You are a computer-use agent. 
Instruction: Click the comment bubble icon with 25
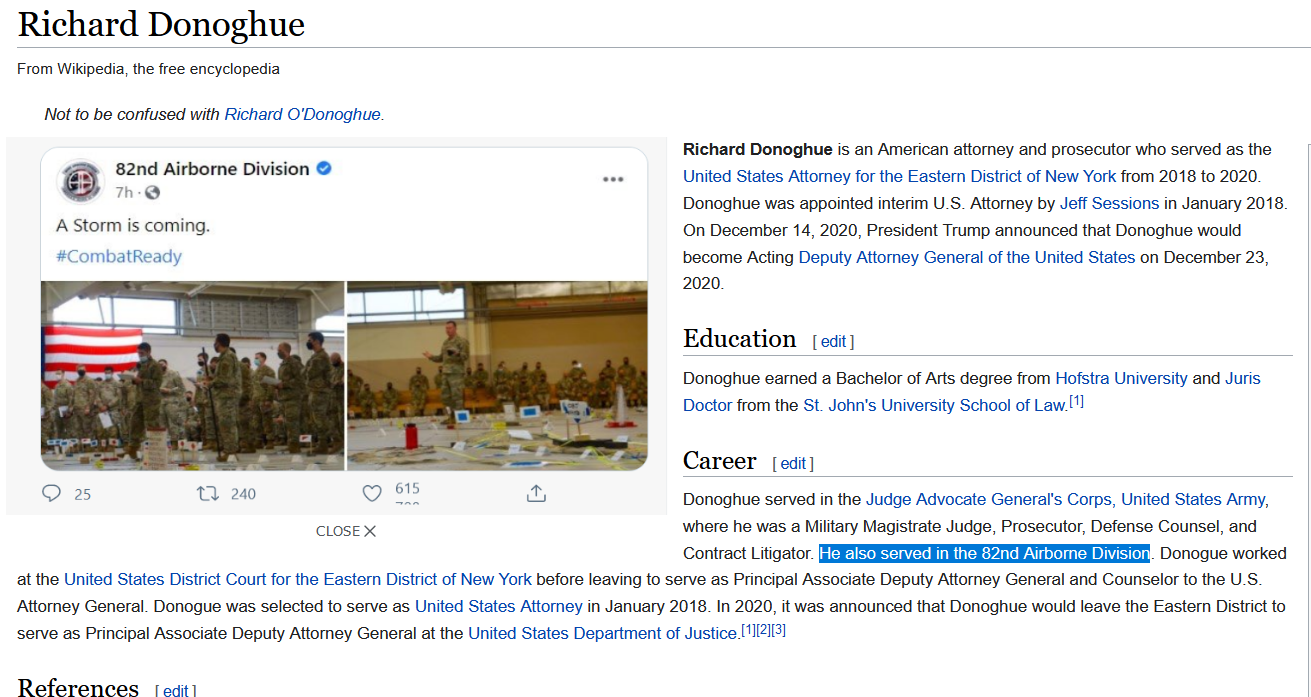(52, 493)
